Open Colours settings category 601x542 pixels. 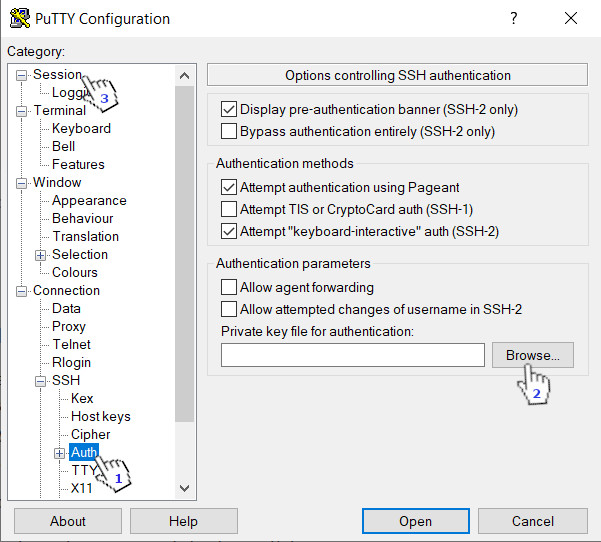point(75,273)
